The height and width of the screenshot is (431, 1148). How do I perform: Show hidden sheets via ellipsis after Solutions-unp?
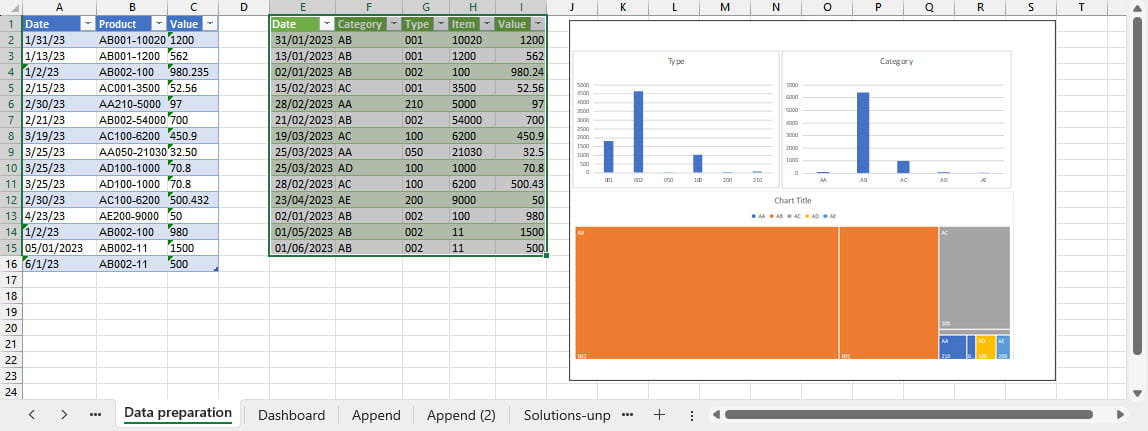[x=628, y=414]
